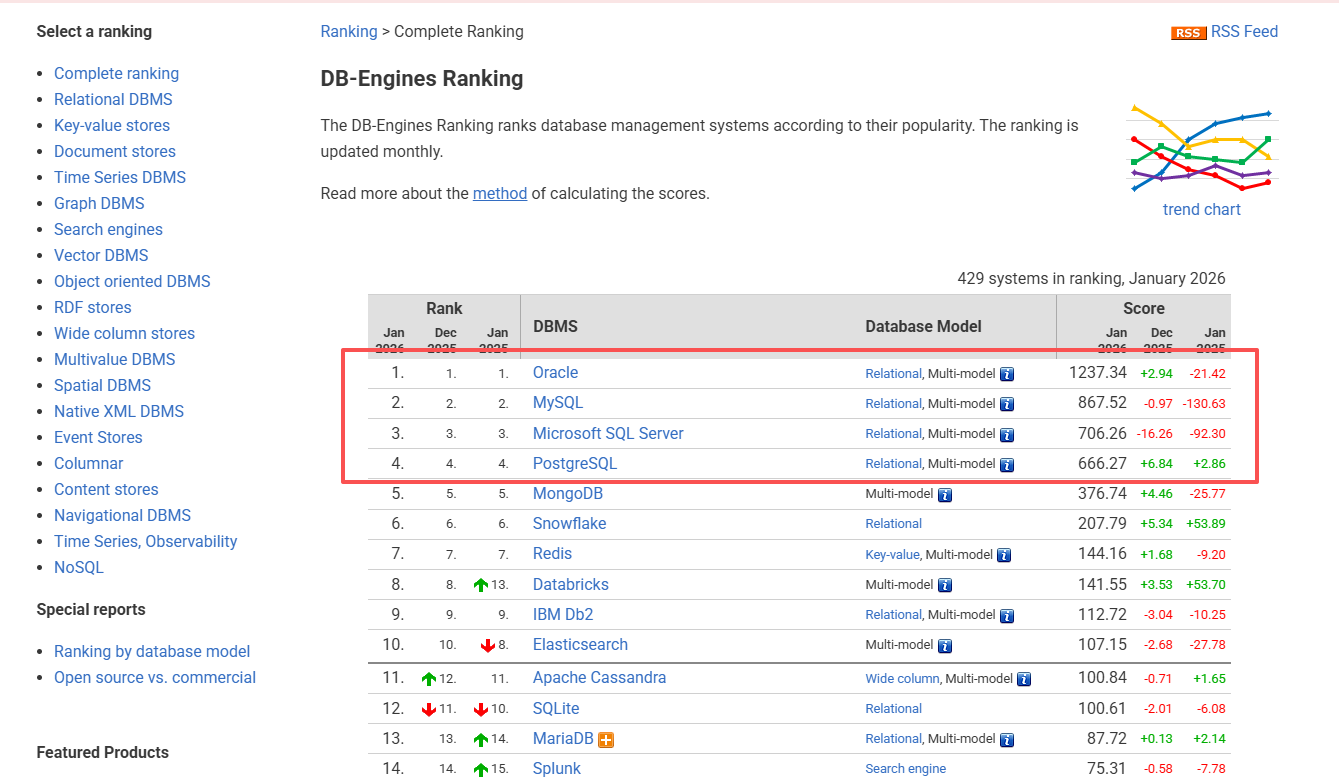Open the trend chart link
The width and height of the screenshot is (1339, 780).
point(1201,210)
